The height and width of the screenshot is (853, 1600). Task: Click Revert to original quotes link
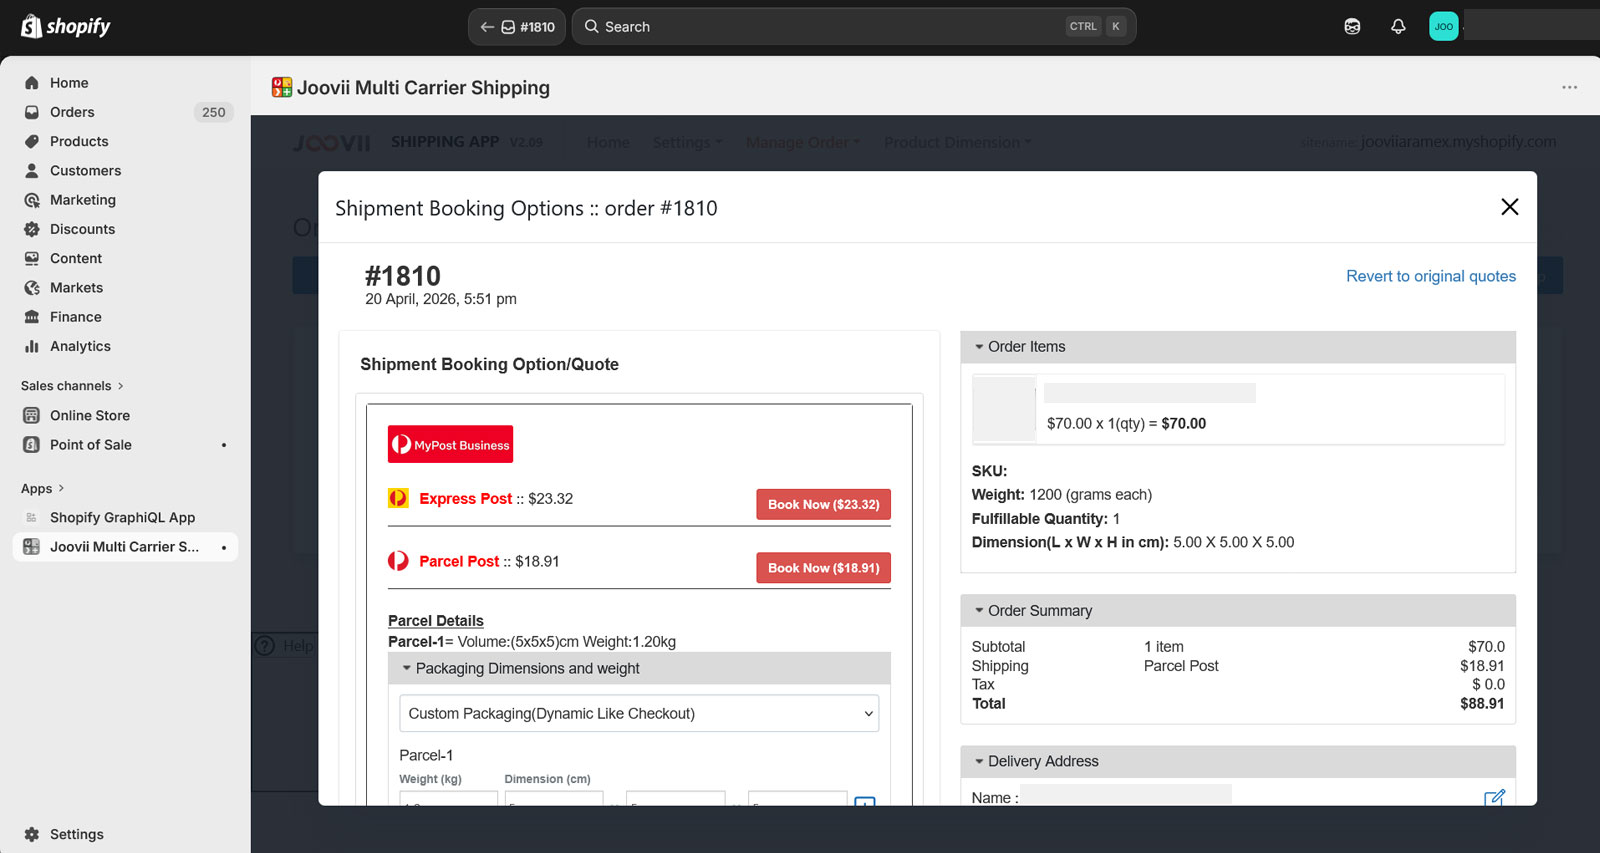tap(1431, 276)
